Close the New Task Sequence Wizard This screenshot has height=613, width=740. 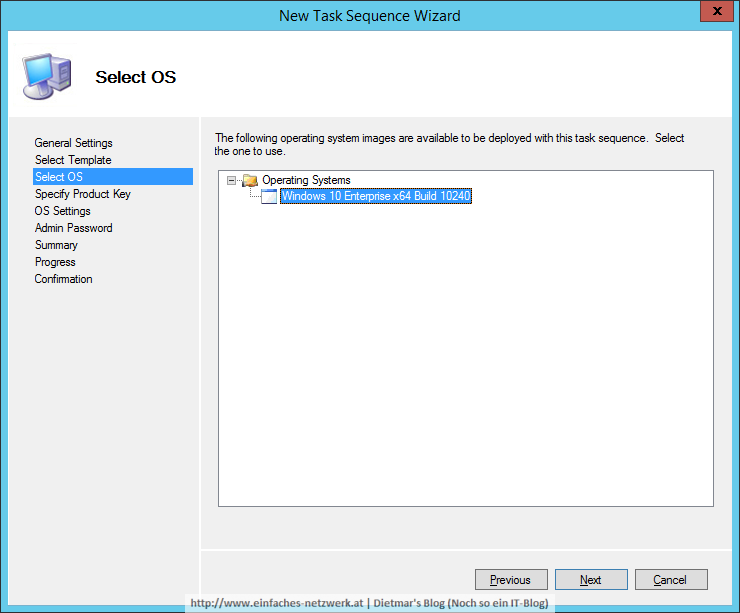tap(716, 11)
